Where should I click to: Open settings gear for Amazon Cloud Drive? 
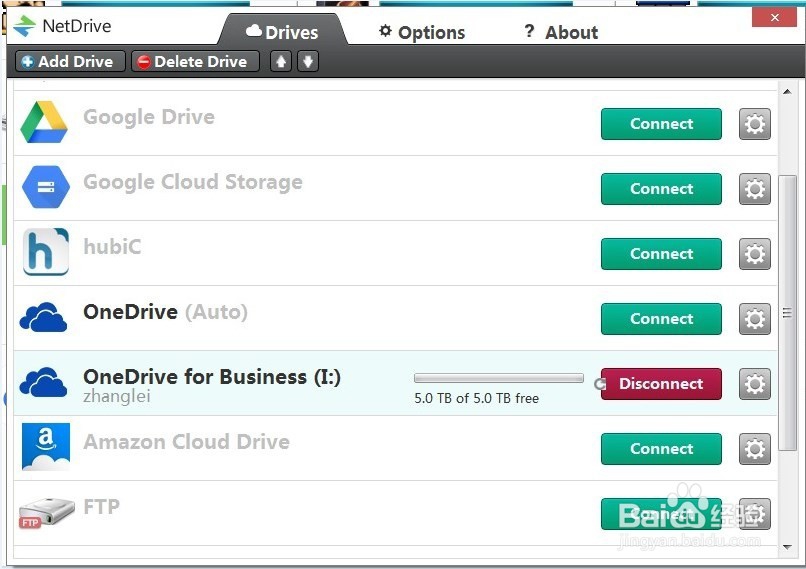755,449
